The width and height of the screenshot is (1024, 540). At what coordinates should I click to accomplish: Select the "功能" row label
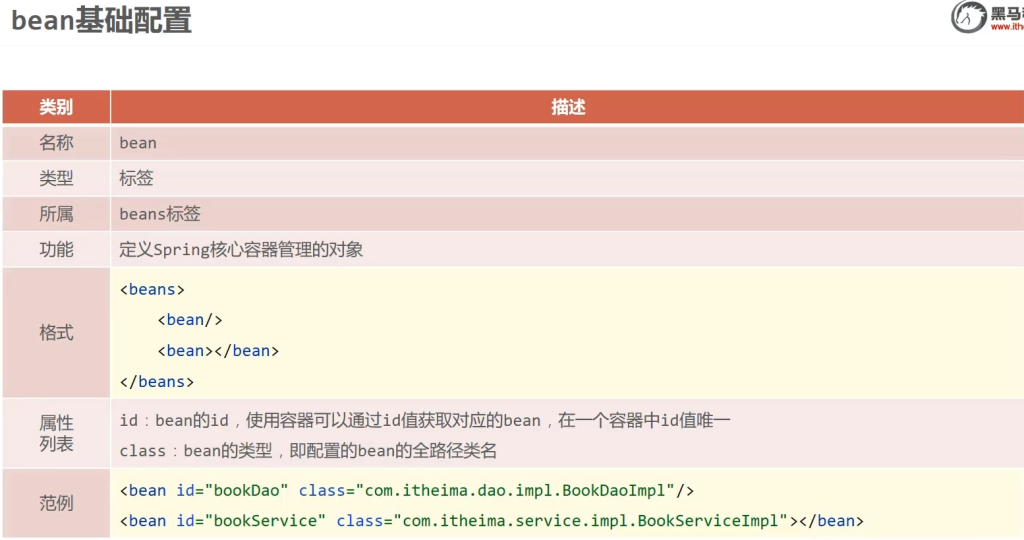56,250
